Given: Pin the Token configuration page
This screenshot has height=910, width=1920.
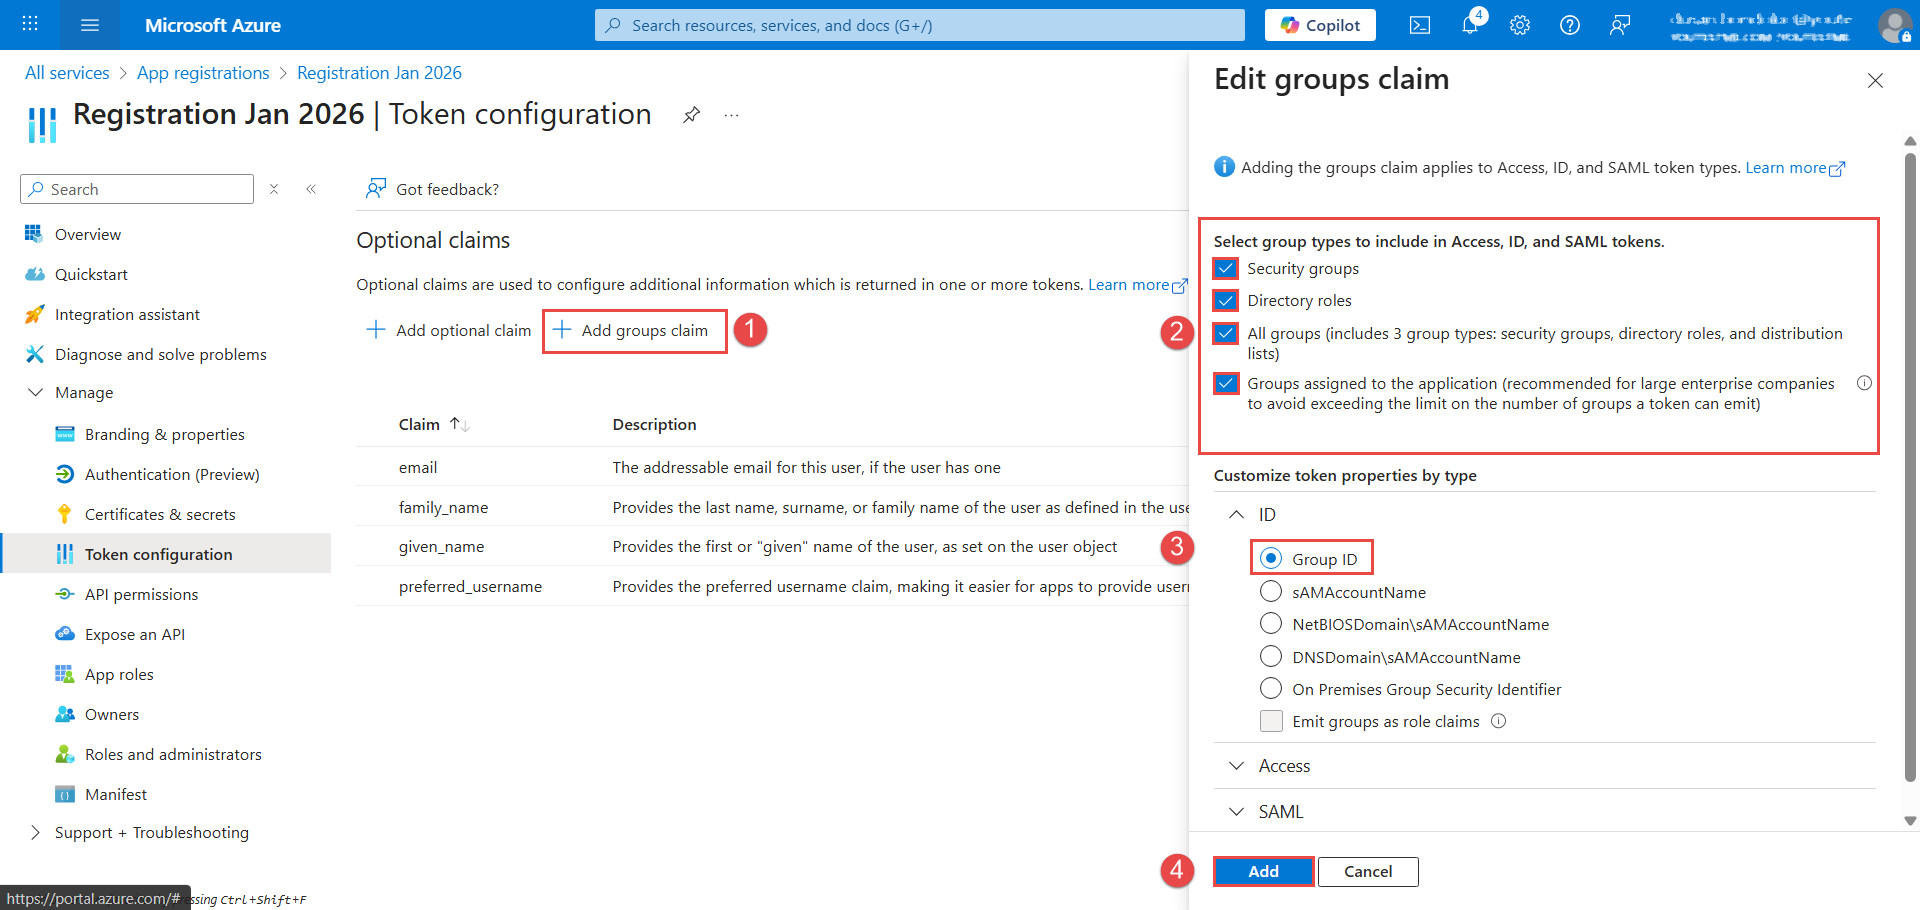Looking at the screenshot, I should coord(691,115).
